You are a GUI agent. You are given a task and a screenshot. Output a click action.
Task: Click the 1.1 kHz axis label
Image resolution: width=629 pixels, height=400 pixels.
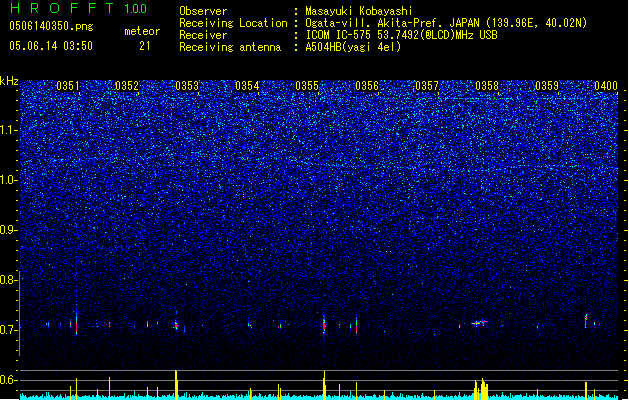[x=8, y=130]
